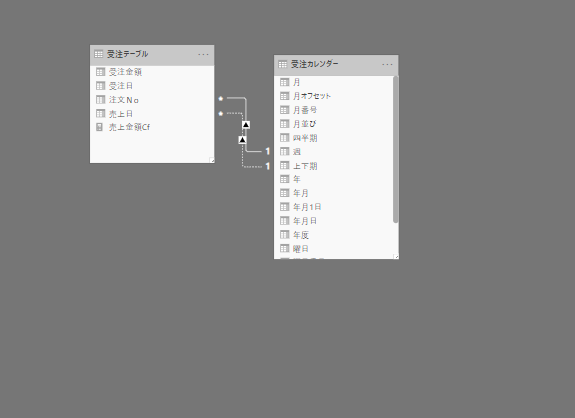Screen dimensions: 575x418
Task: Click calculator icon beside 売上金額Cf measure
Action: [x=99, y=127]
